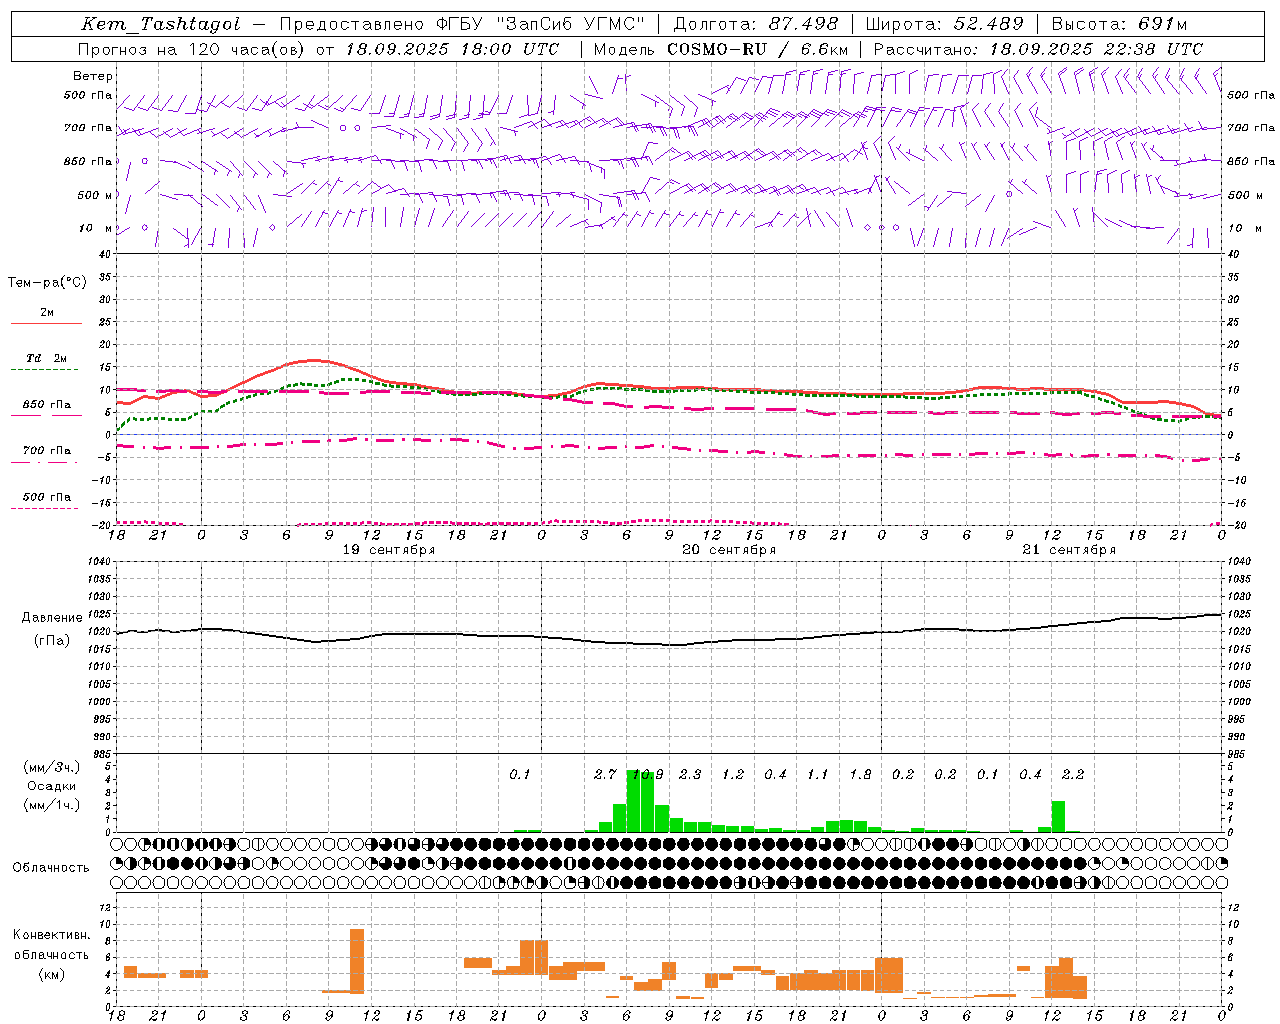Click the 2.3 precipitation value
1280x1024 pixels.
coord(690,774)
